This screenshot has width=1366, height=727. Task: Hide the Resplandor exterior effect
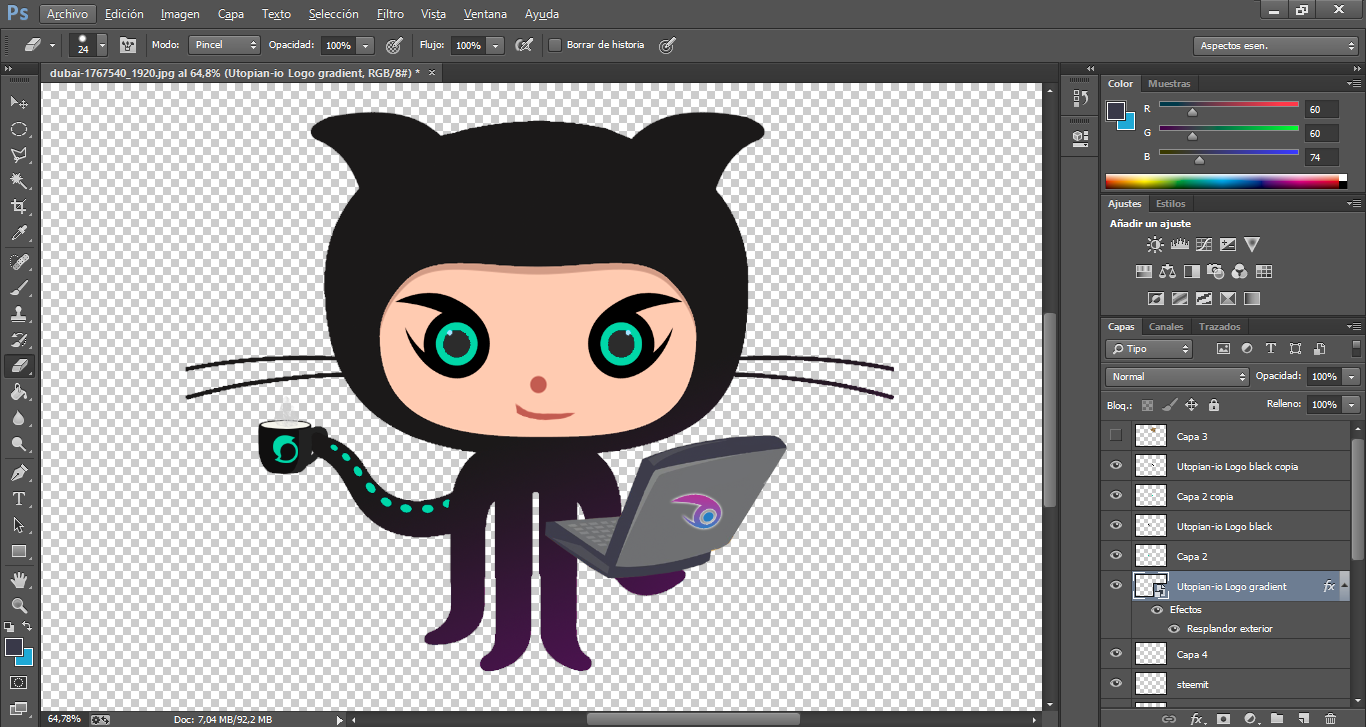point(1174,629)
